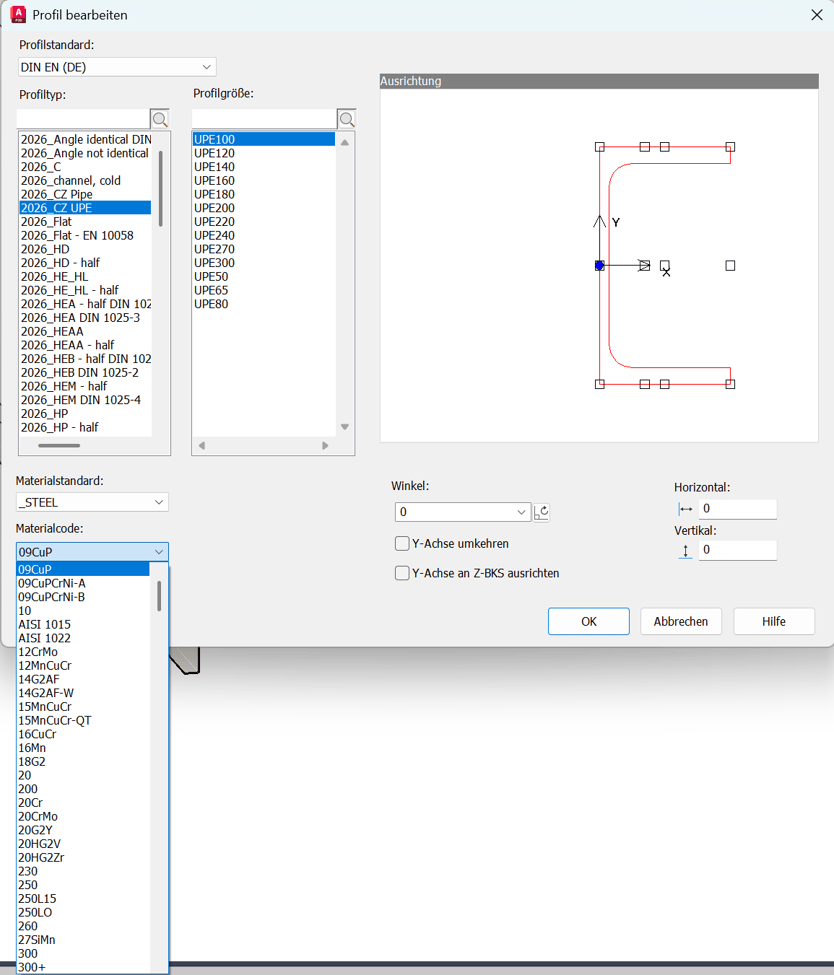The height and width of the screenshot is (975, 834).
Task: Click the horizontal offset arrow icon
Action: click(x=685, y=509)
